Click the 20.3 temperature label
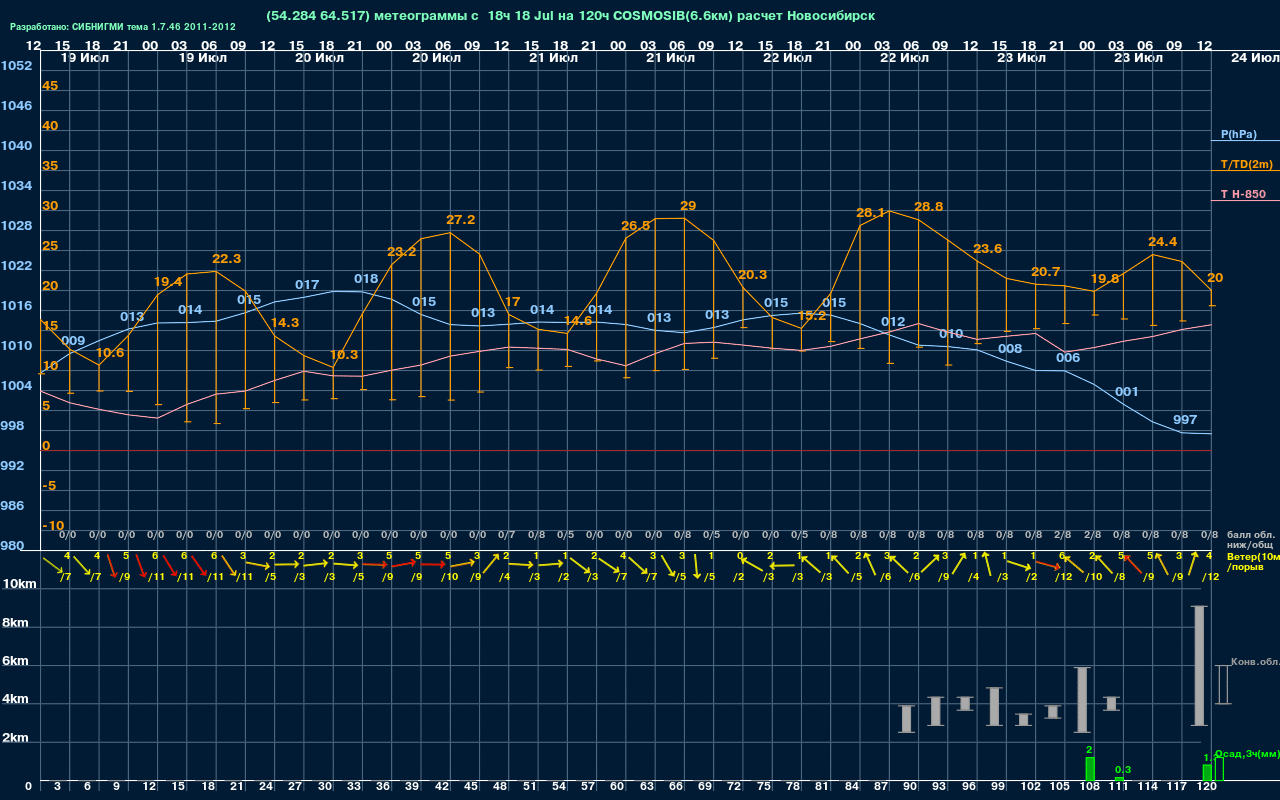 [x=753, y=274]
